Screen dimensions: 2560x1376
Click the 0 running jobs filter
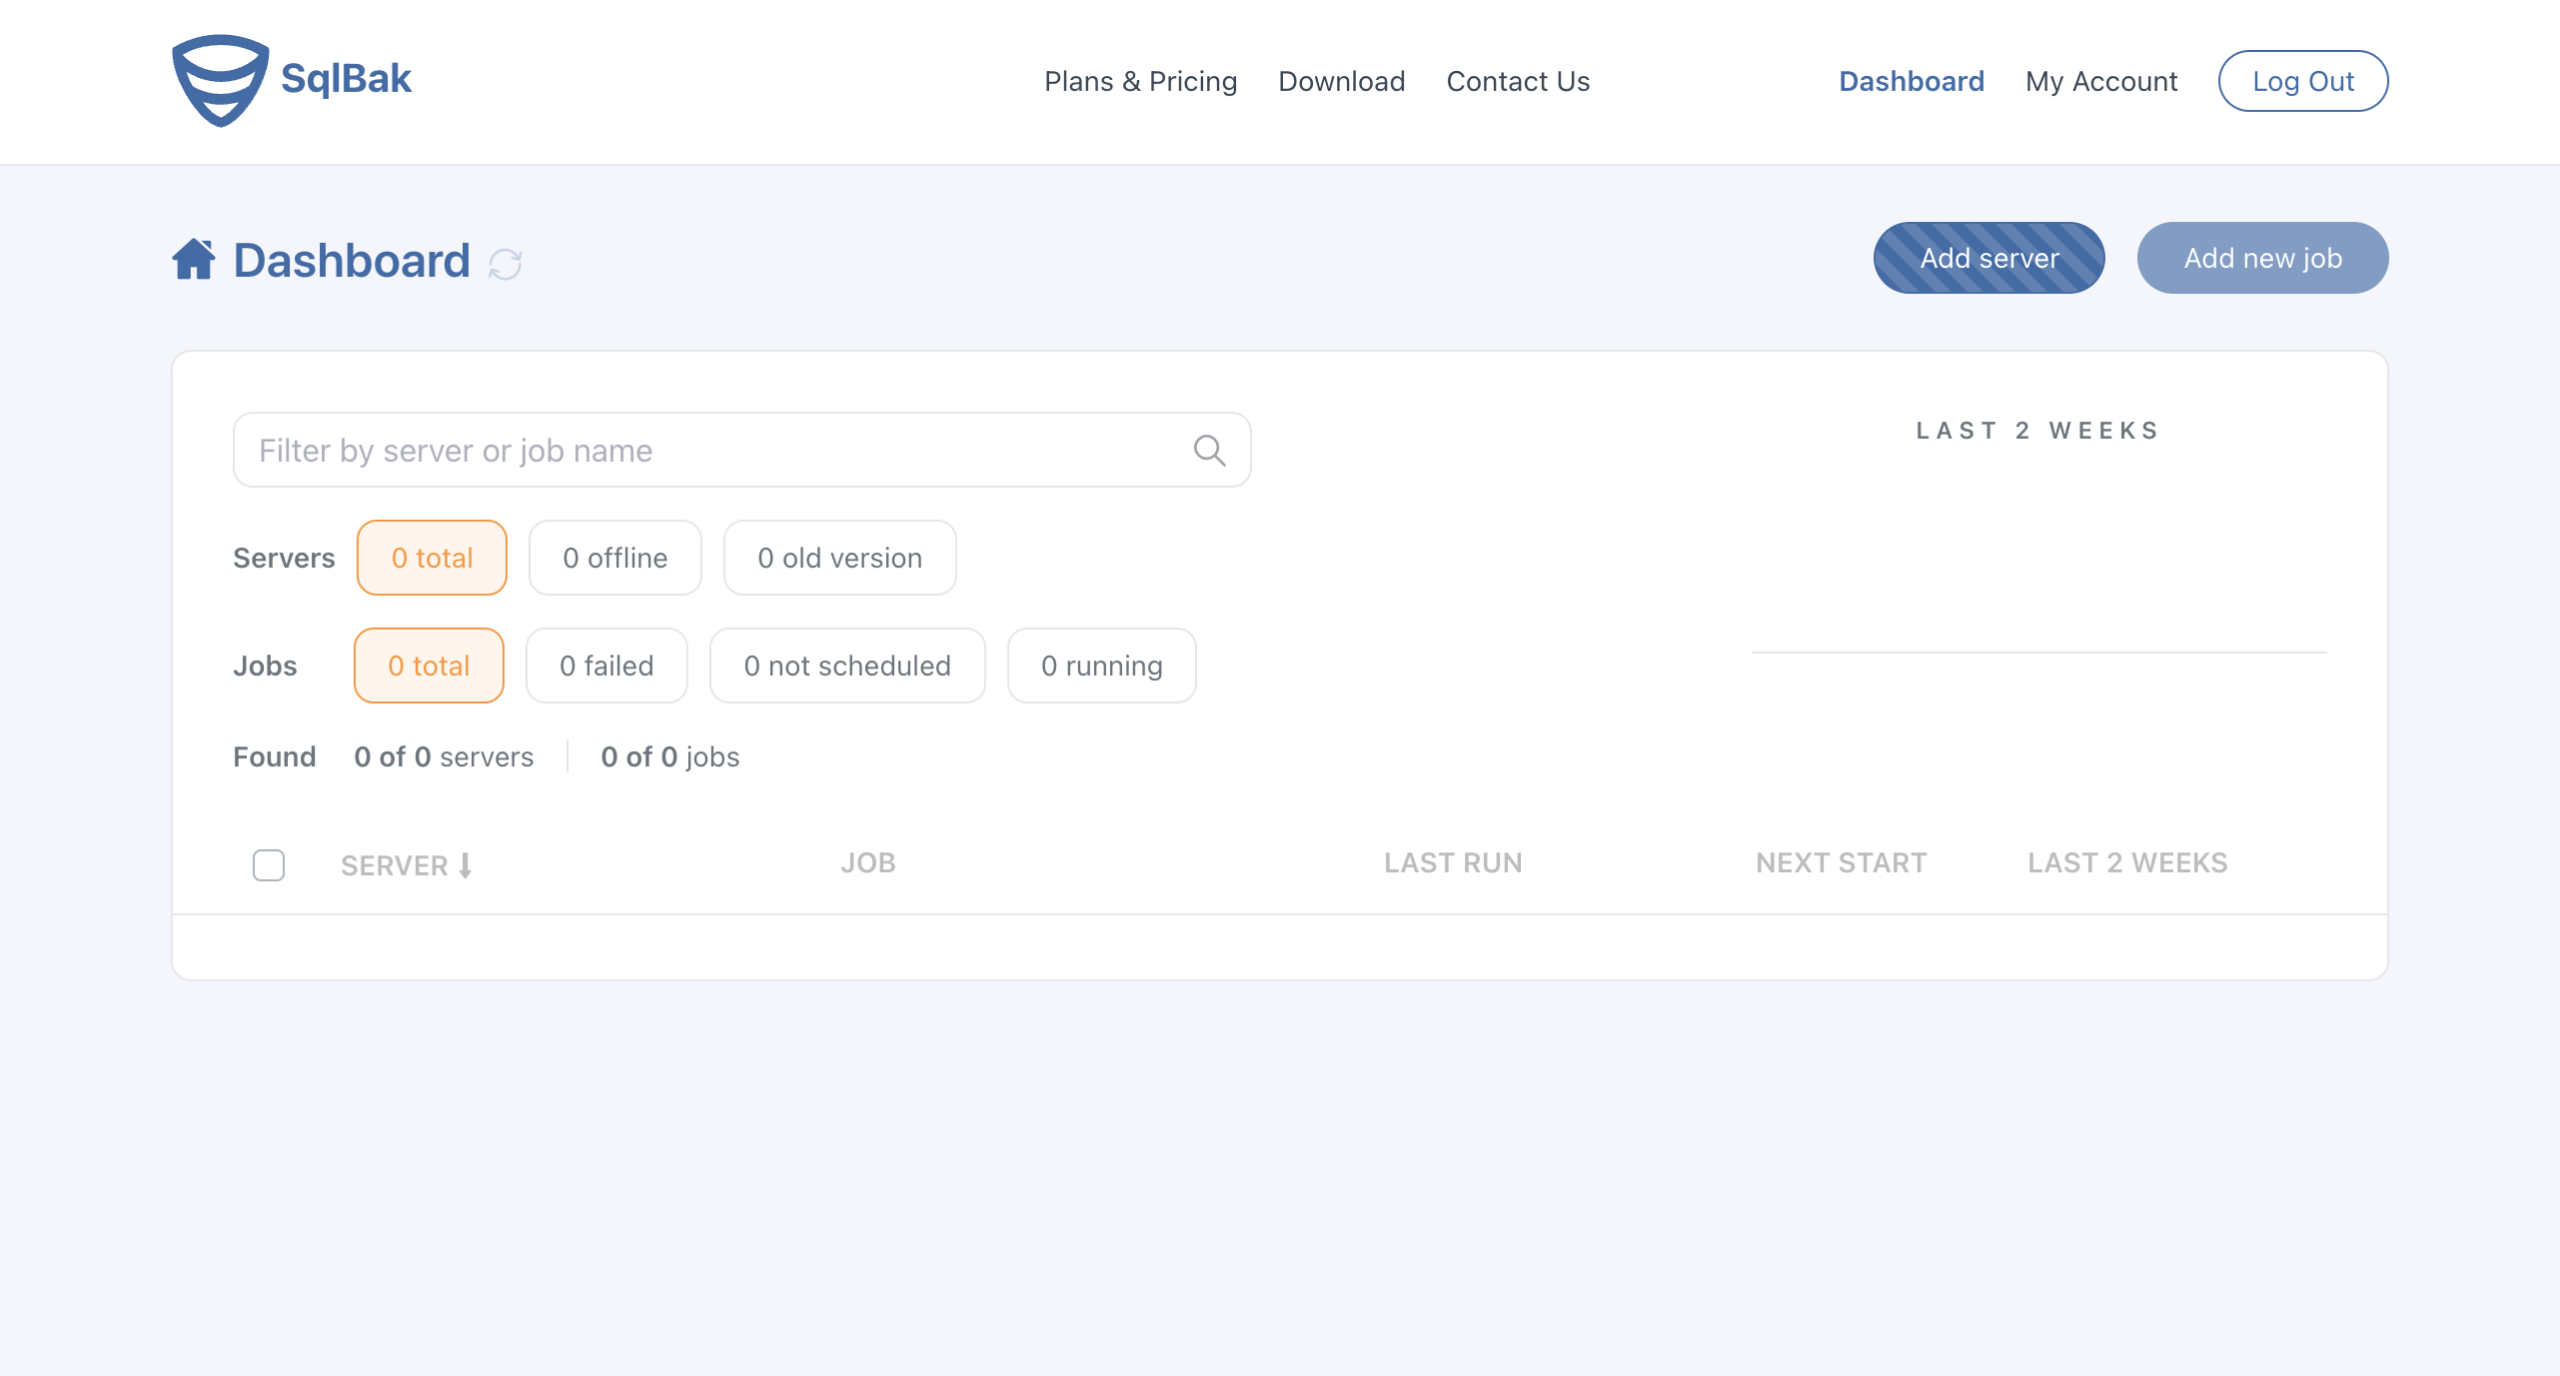(1101, 664)
